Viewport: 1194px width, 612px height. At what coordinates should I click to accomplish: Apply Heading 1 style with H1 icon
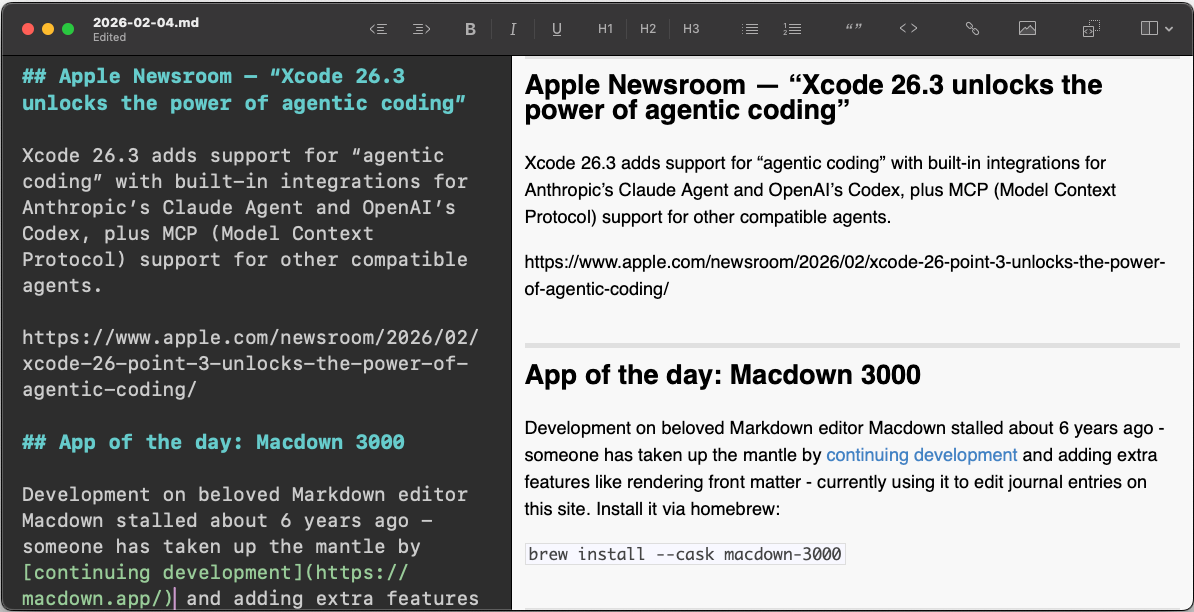(604, 29)
